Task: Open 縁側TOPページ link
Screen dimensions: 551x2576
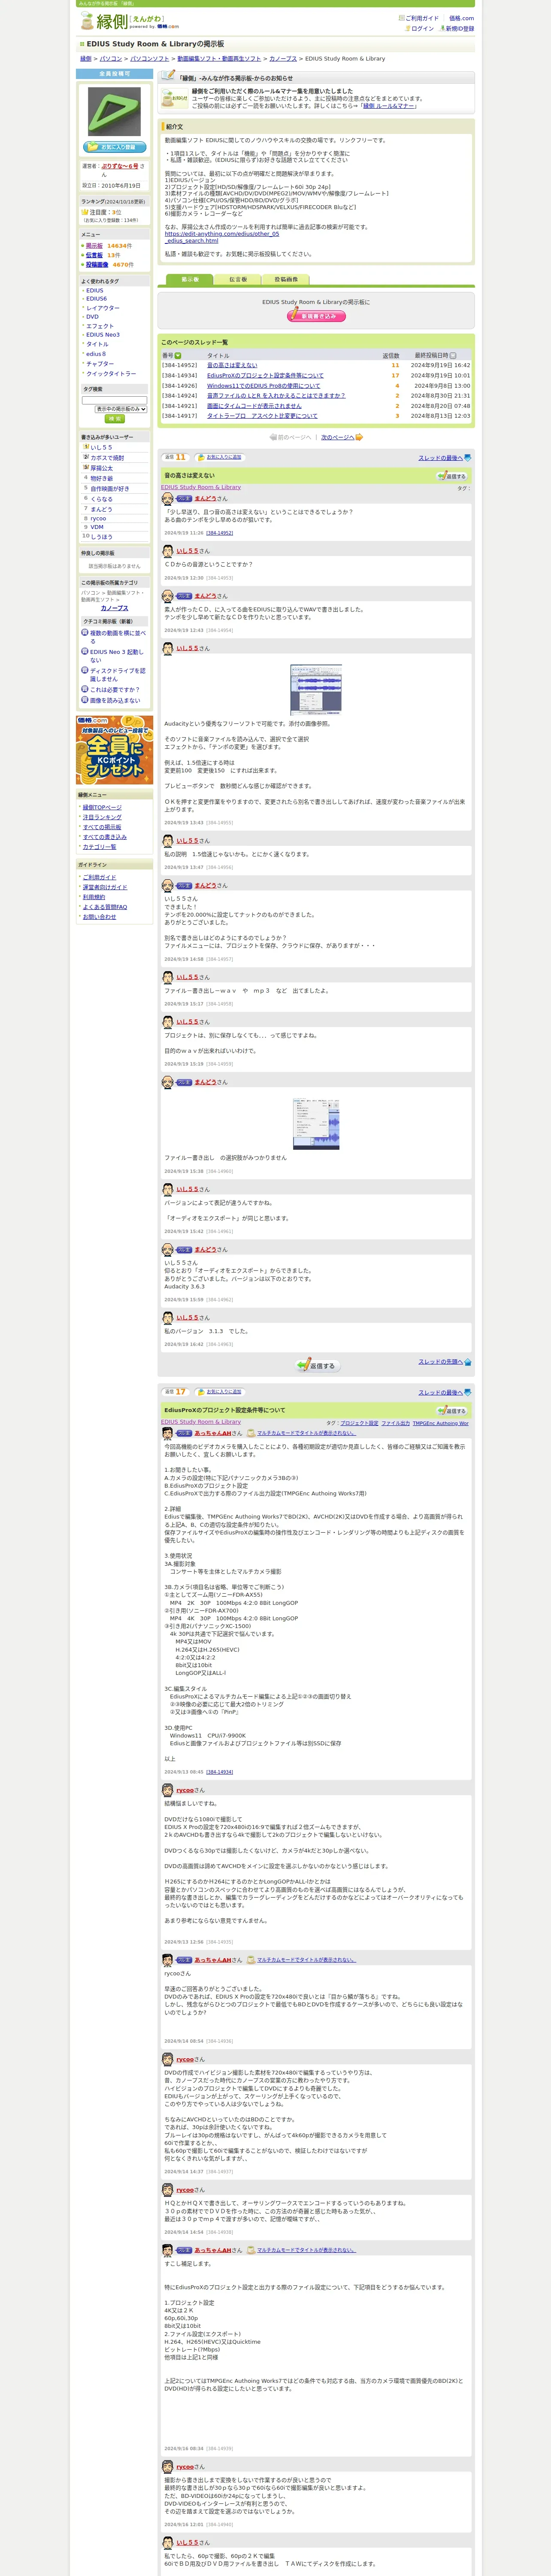Action: click(x=102, y=807)
